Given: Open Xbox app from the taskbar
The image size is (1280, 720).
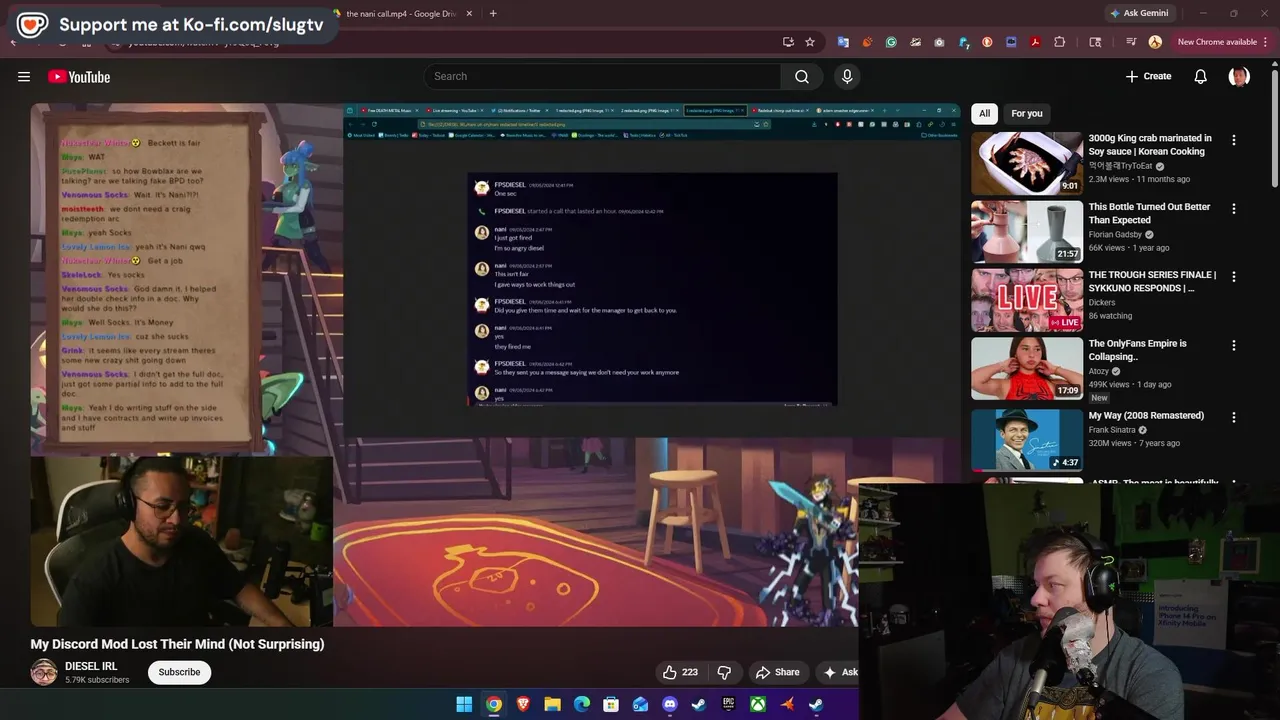Looking at the screenshot, I should (x=758, y=704).
